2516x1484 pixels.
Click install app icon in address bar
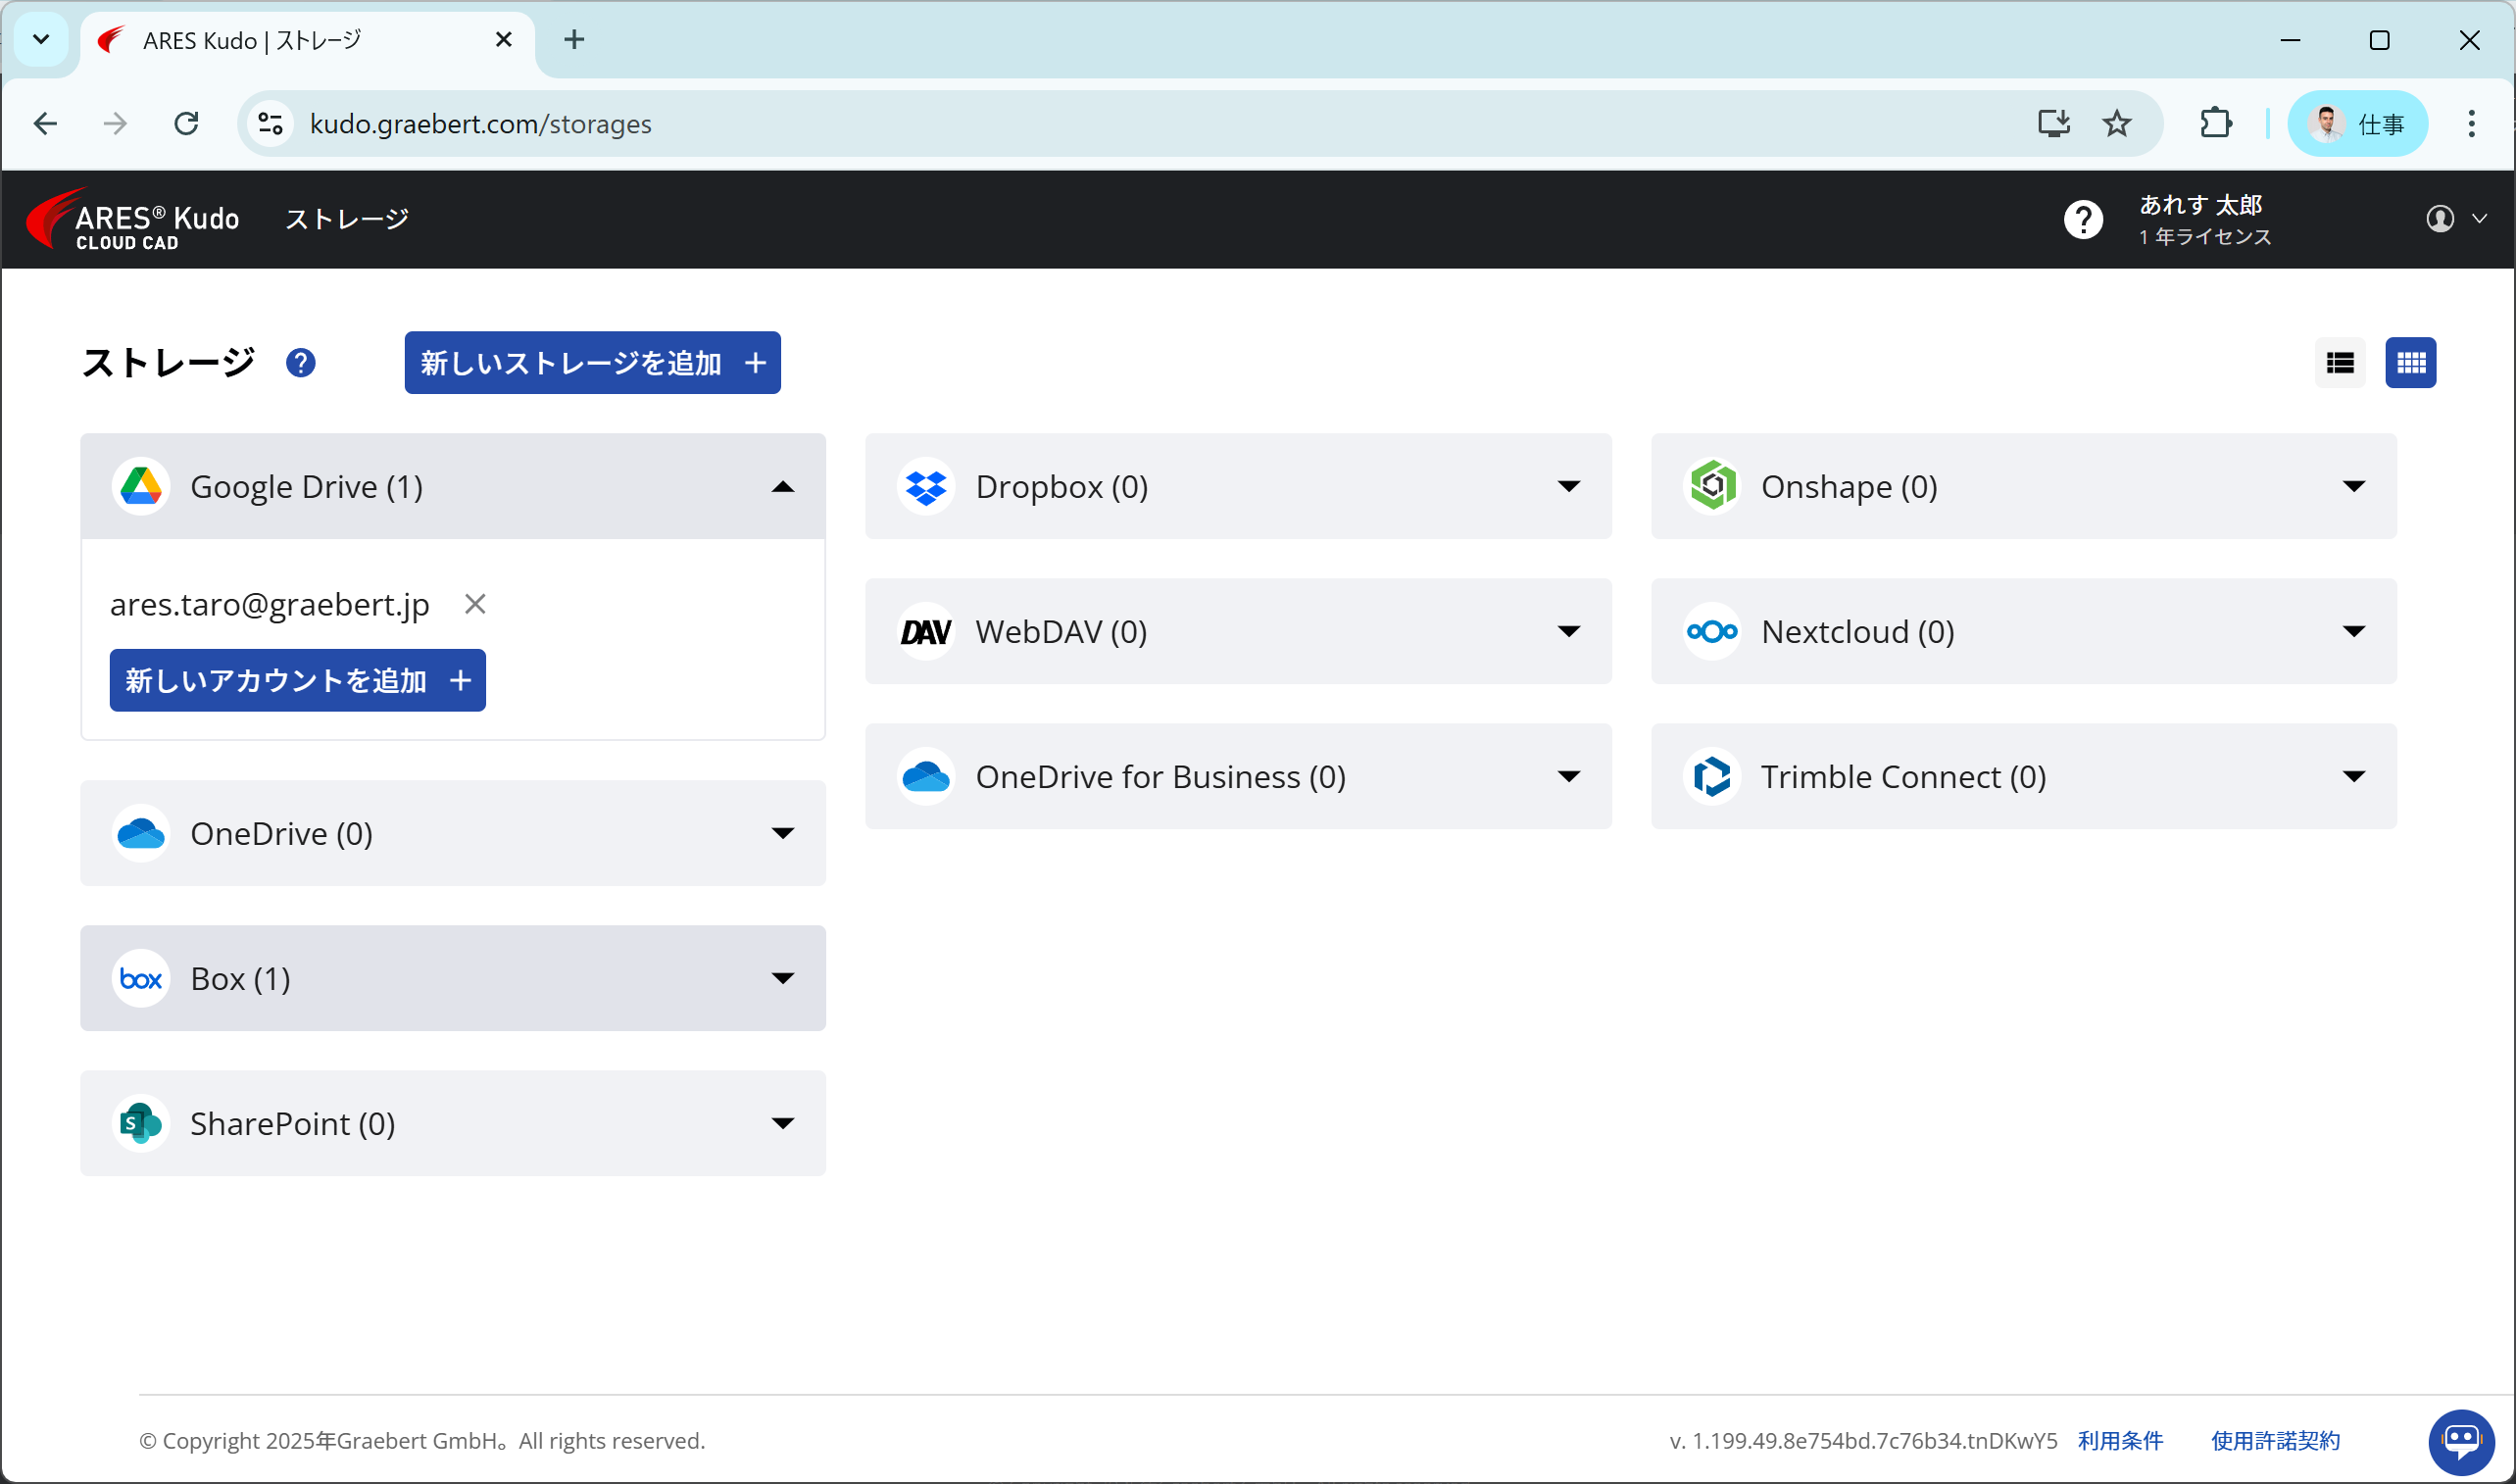click(x=2053, y=124)
